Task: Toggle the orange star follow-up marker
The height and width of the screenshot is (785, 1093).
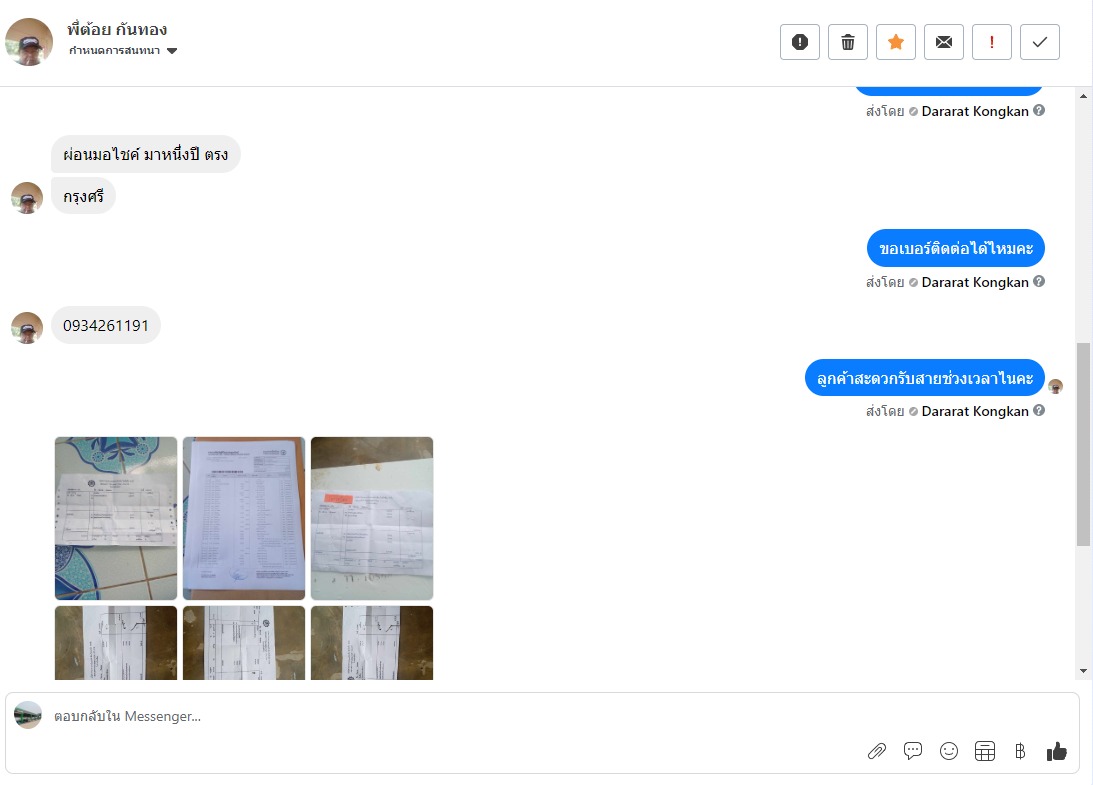Action: coord(896,42)
